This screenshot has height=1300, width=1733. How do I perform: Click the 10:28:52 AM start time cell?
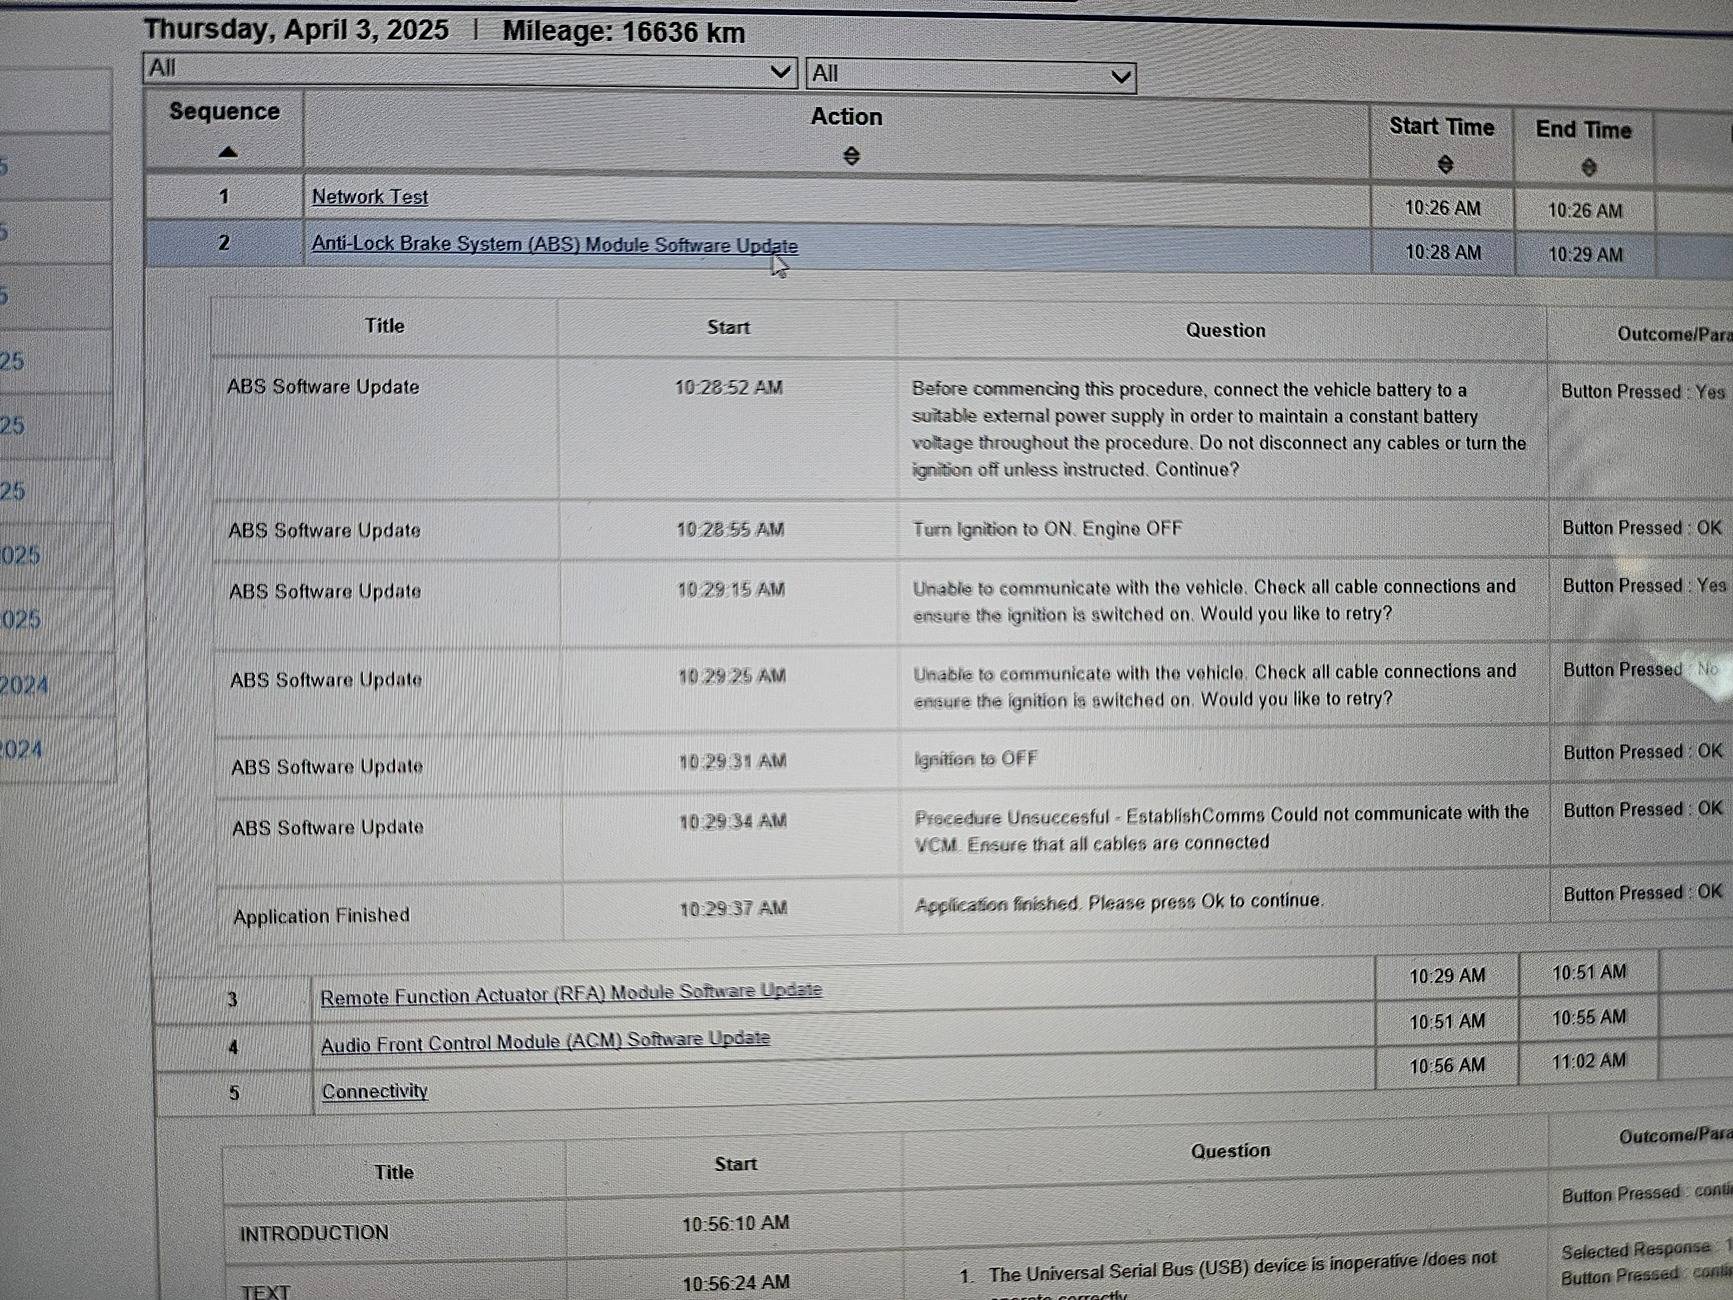coord(728,388)
